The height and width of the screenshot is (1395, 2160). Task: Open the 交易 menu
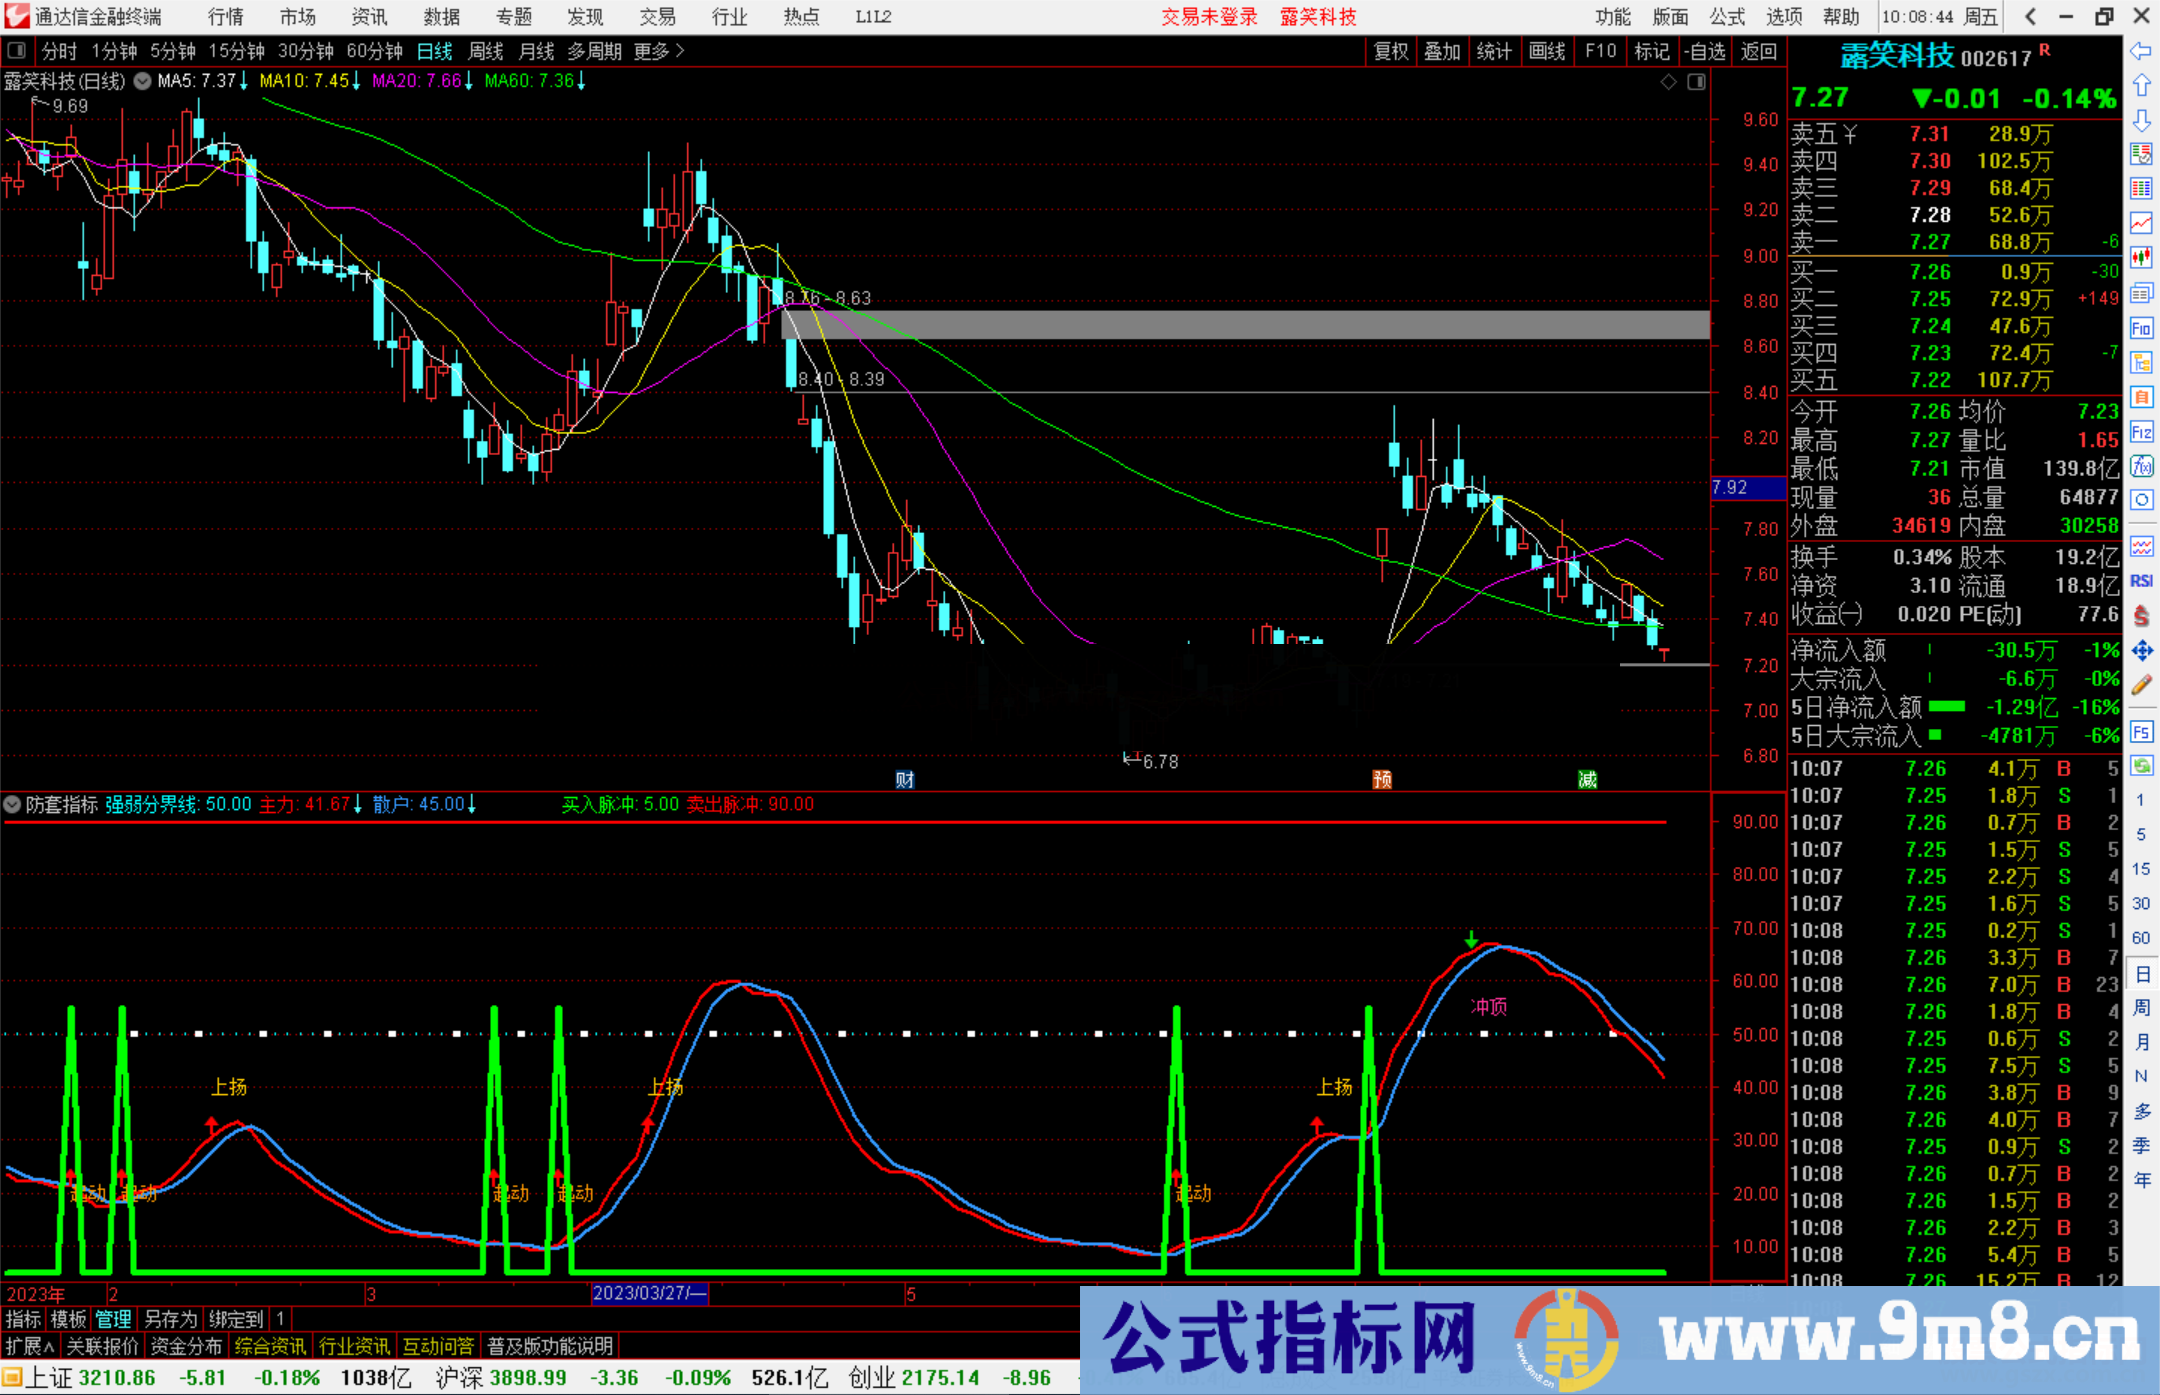[658, 16]
